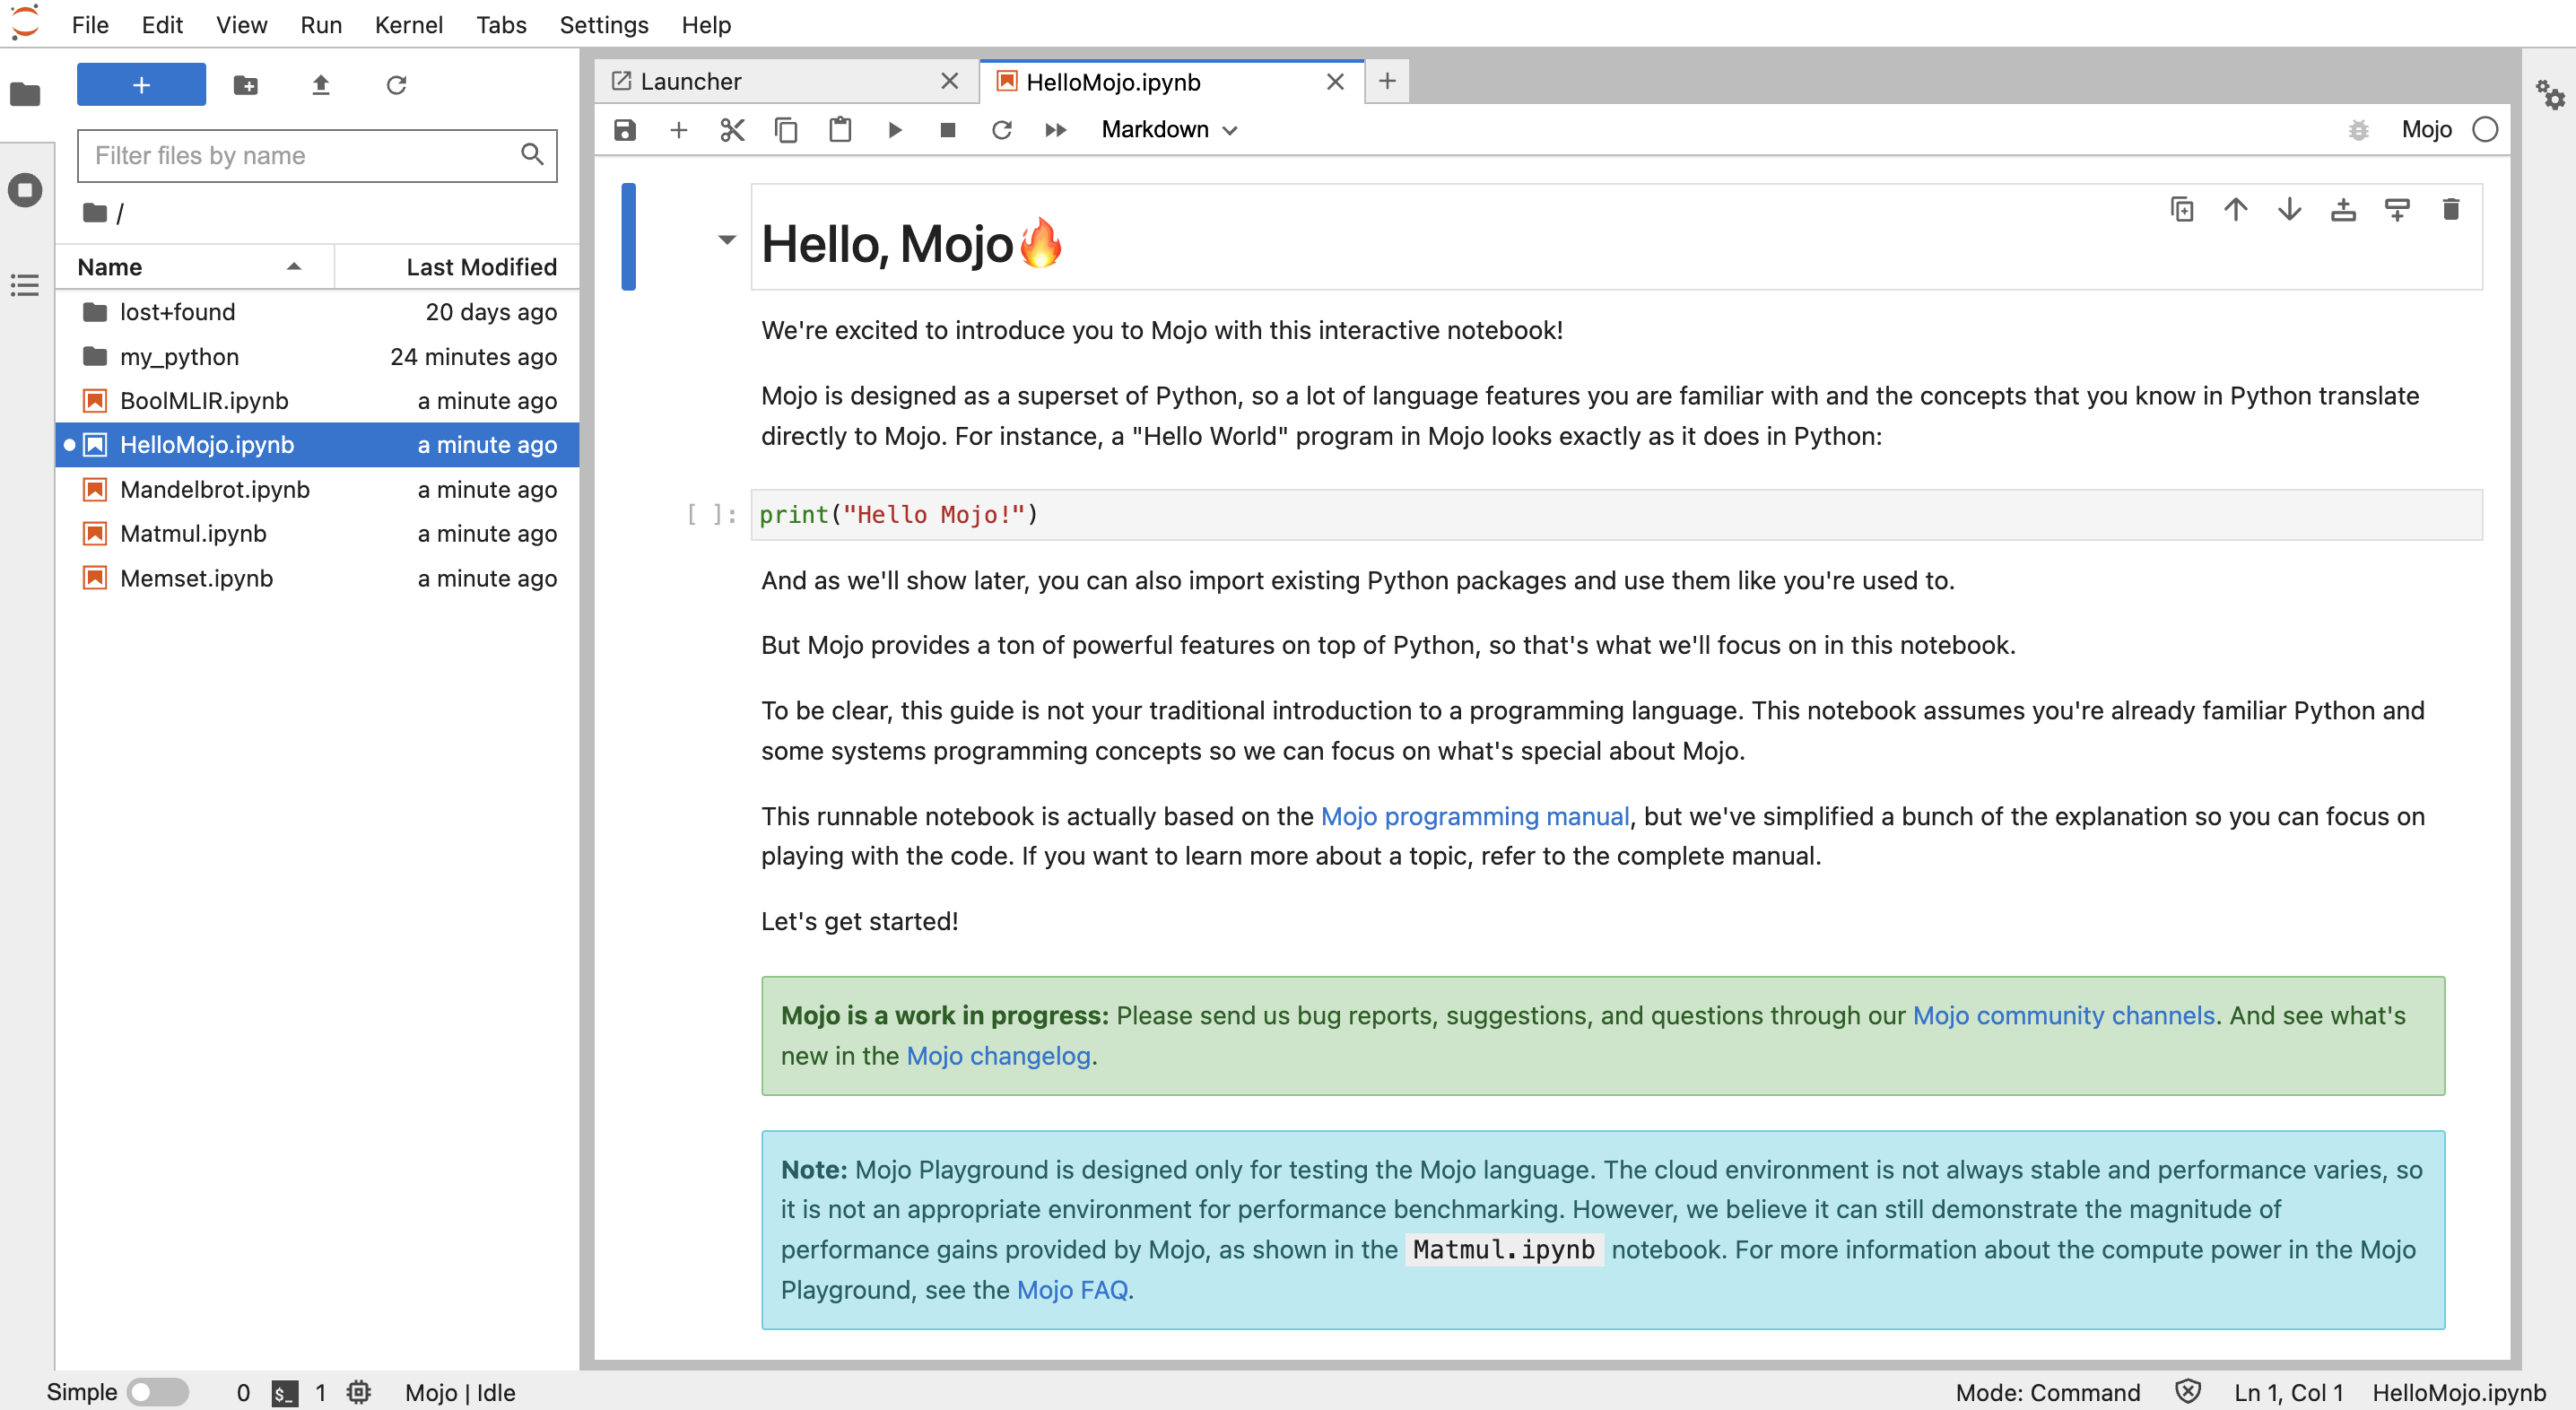Add a new tab with plus button
Screen dimensions: 2576x1410
[x=1387, y=82]
